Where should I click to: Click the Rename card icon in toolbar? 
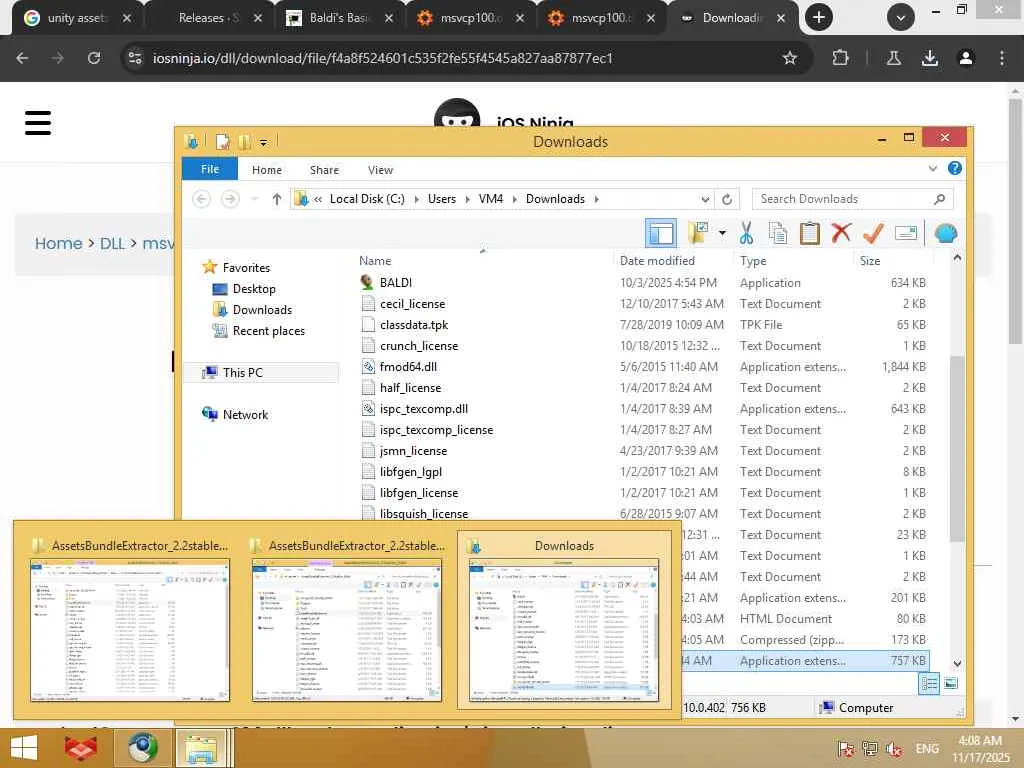[x=906, y=233]
